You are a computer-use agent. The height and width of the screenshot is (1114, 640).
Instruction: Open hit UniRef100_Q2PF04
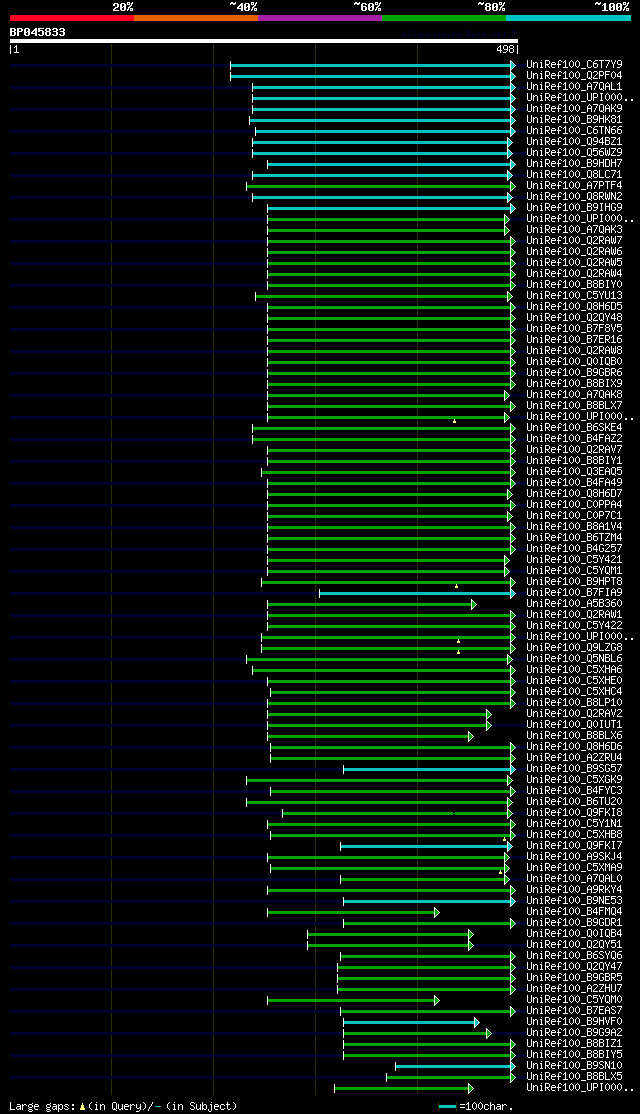point(575,75)
